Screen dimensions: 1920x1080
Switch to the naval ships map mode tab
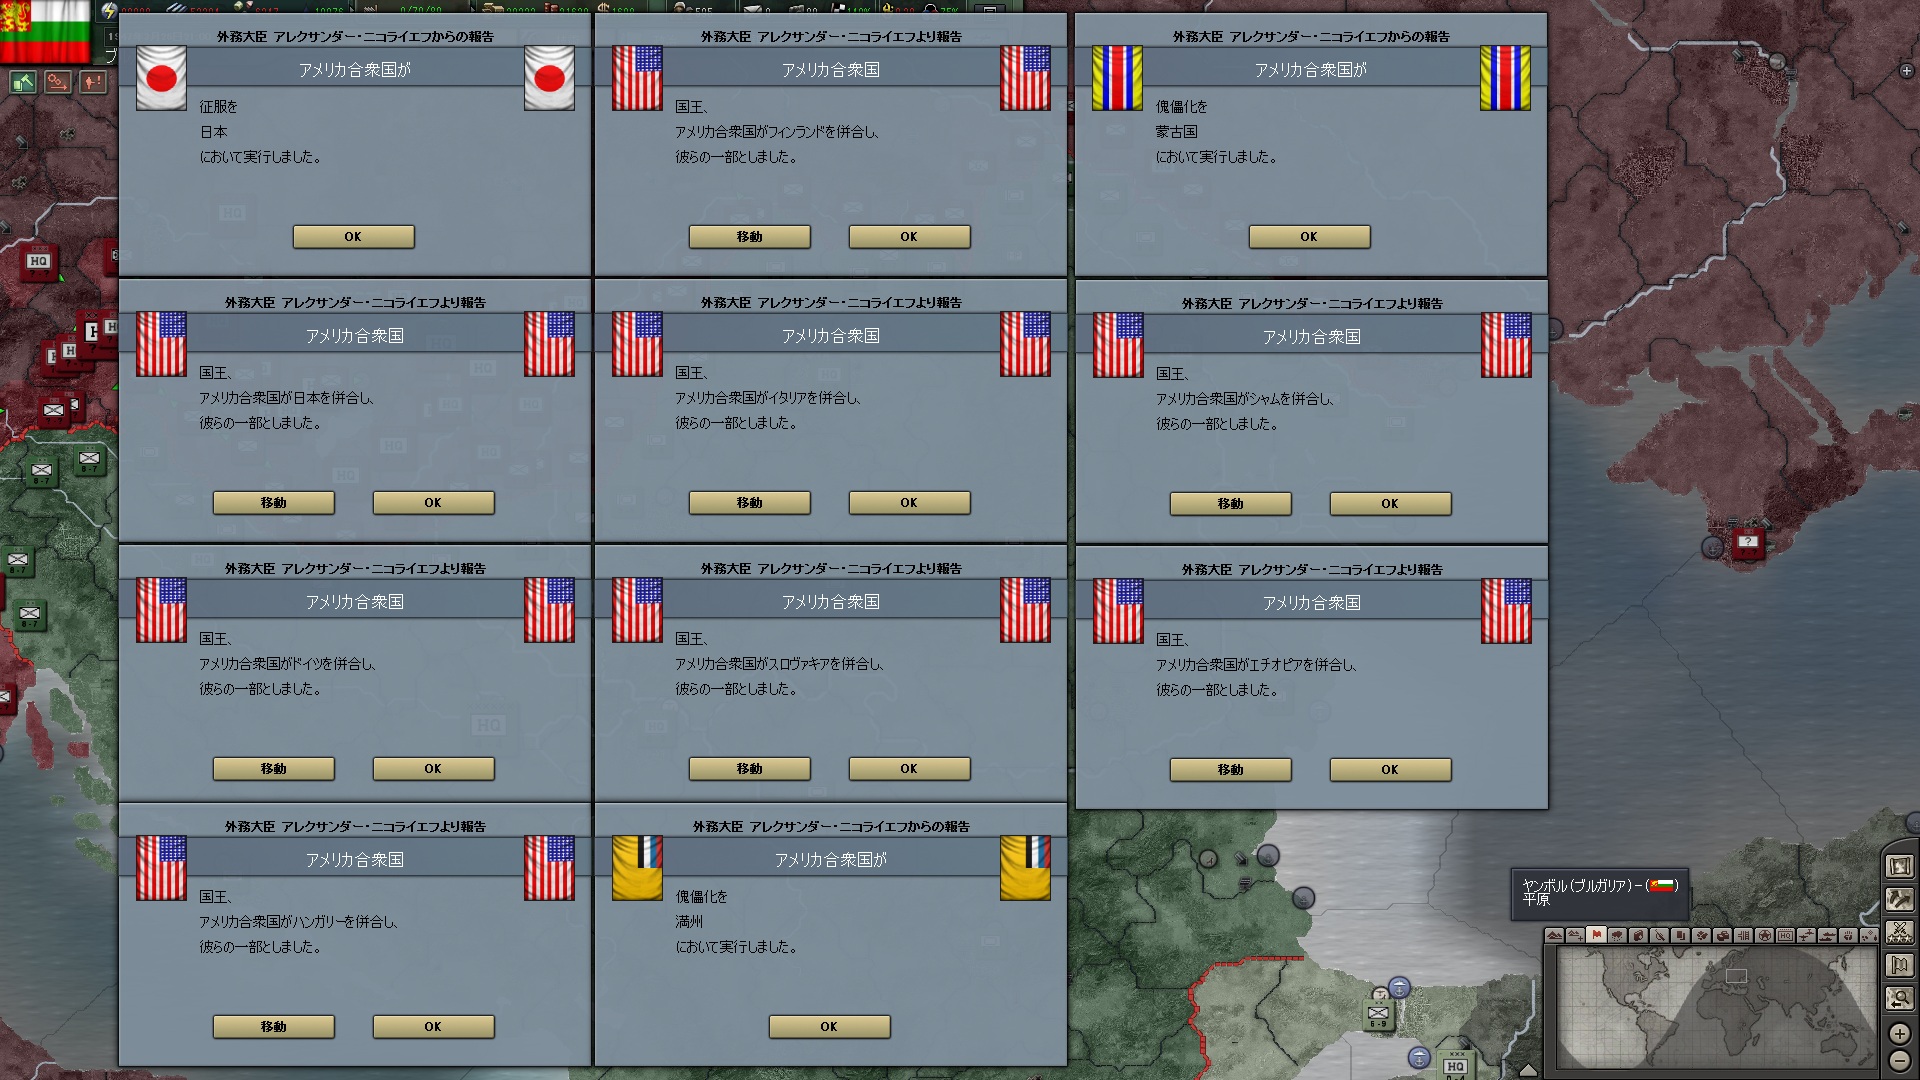(x=1827, y=936)
